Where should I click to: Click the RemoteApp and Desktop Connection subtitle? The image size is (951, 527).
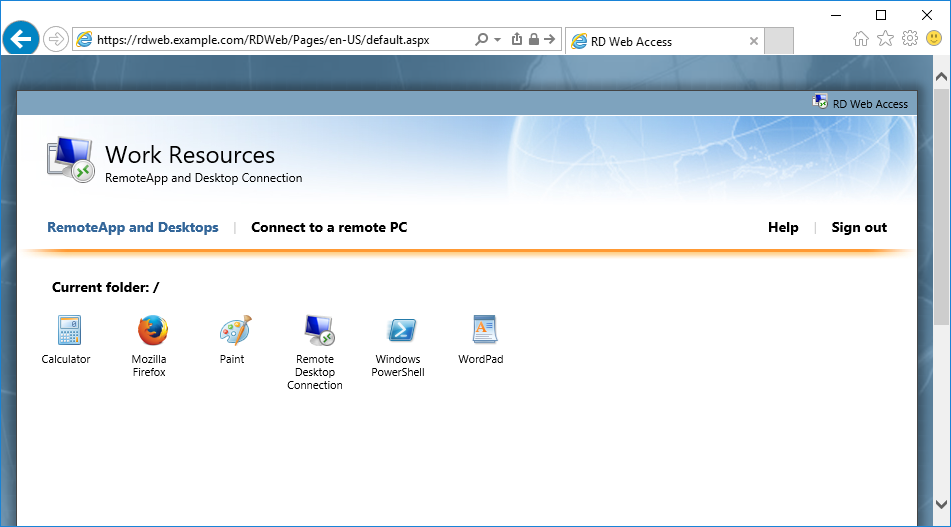[x=203, y=178]
